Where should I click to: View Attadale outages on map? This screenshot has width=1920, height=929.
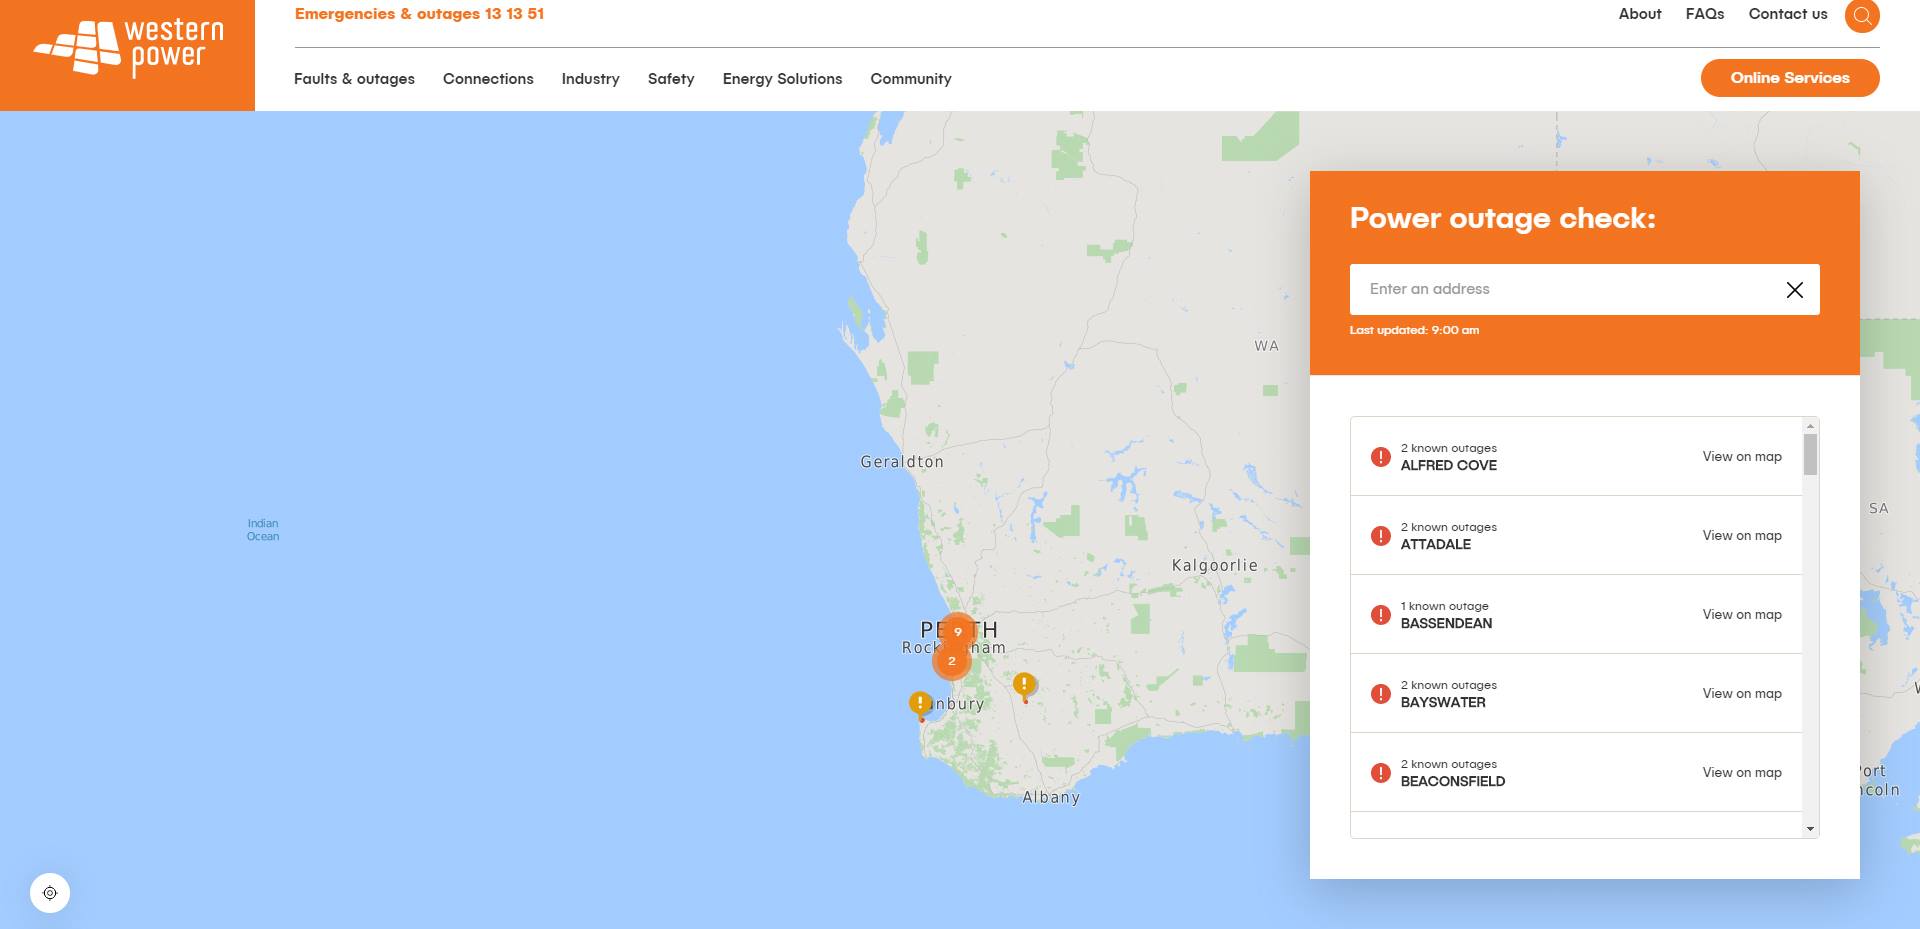[x=1742, y=536]
